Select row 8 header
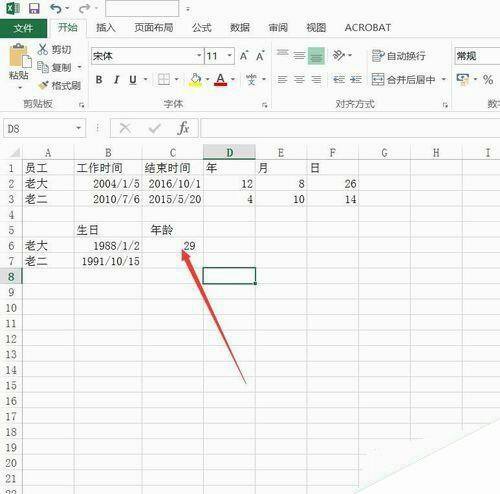Screen dimensions: 500x494 pos(11,276)
